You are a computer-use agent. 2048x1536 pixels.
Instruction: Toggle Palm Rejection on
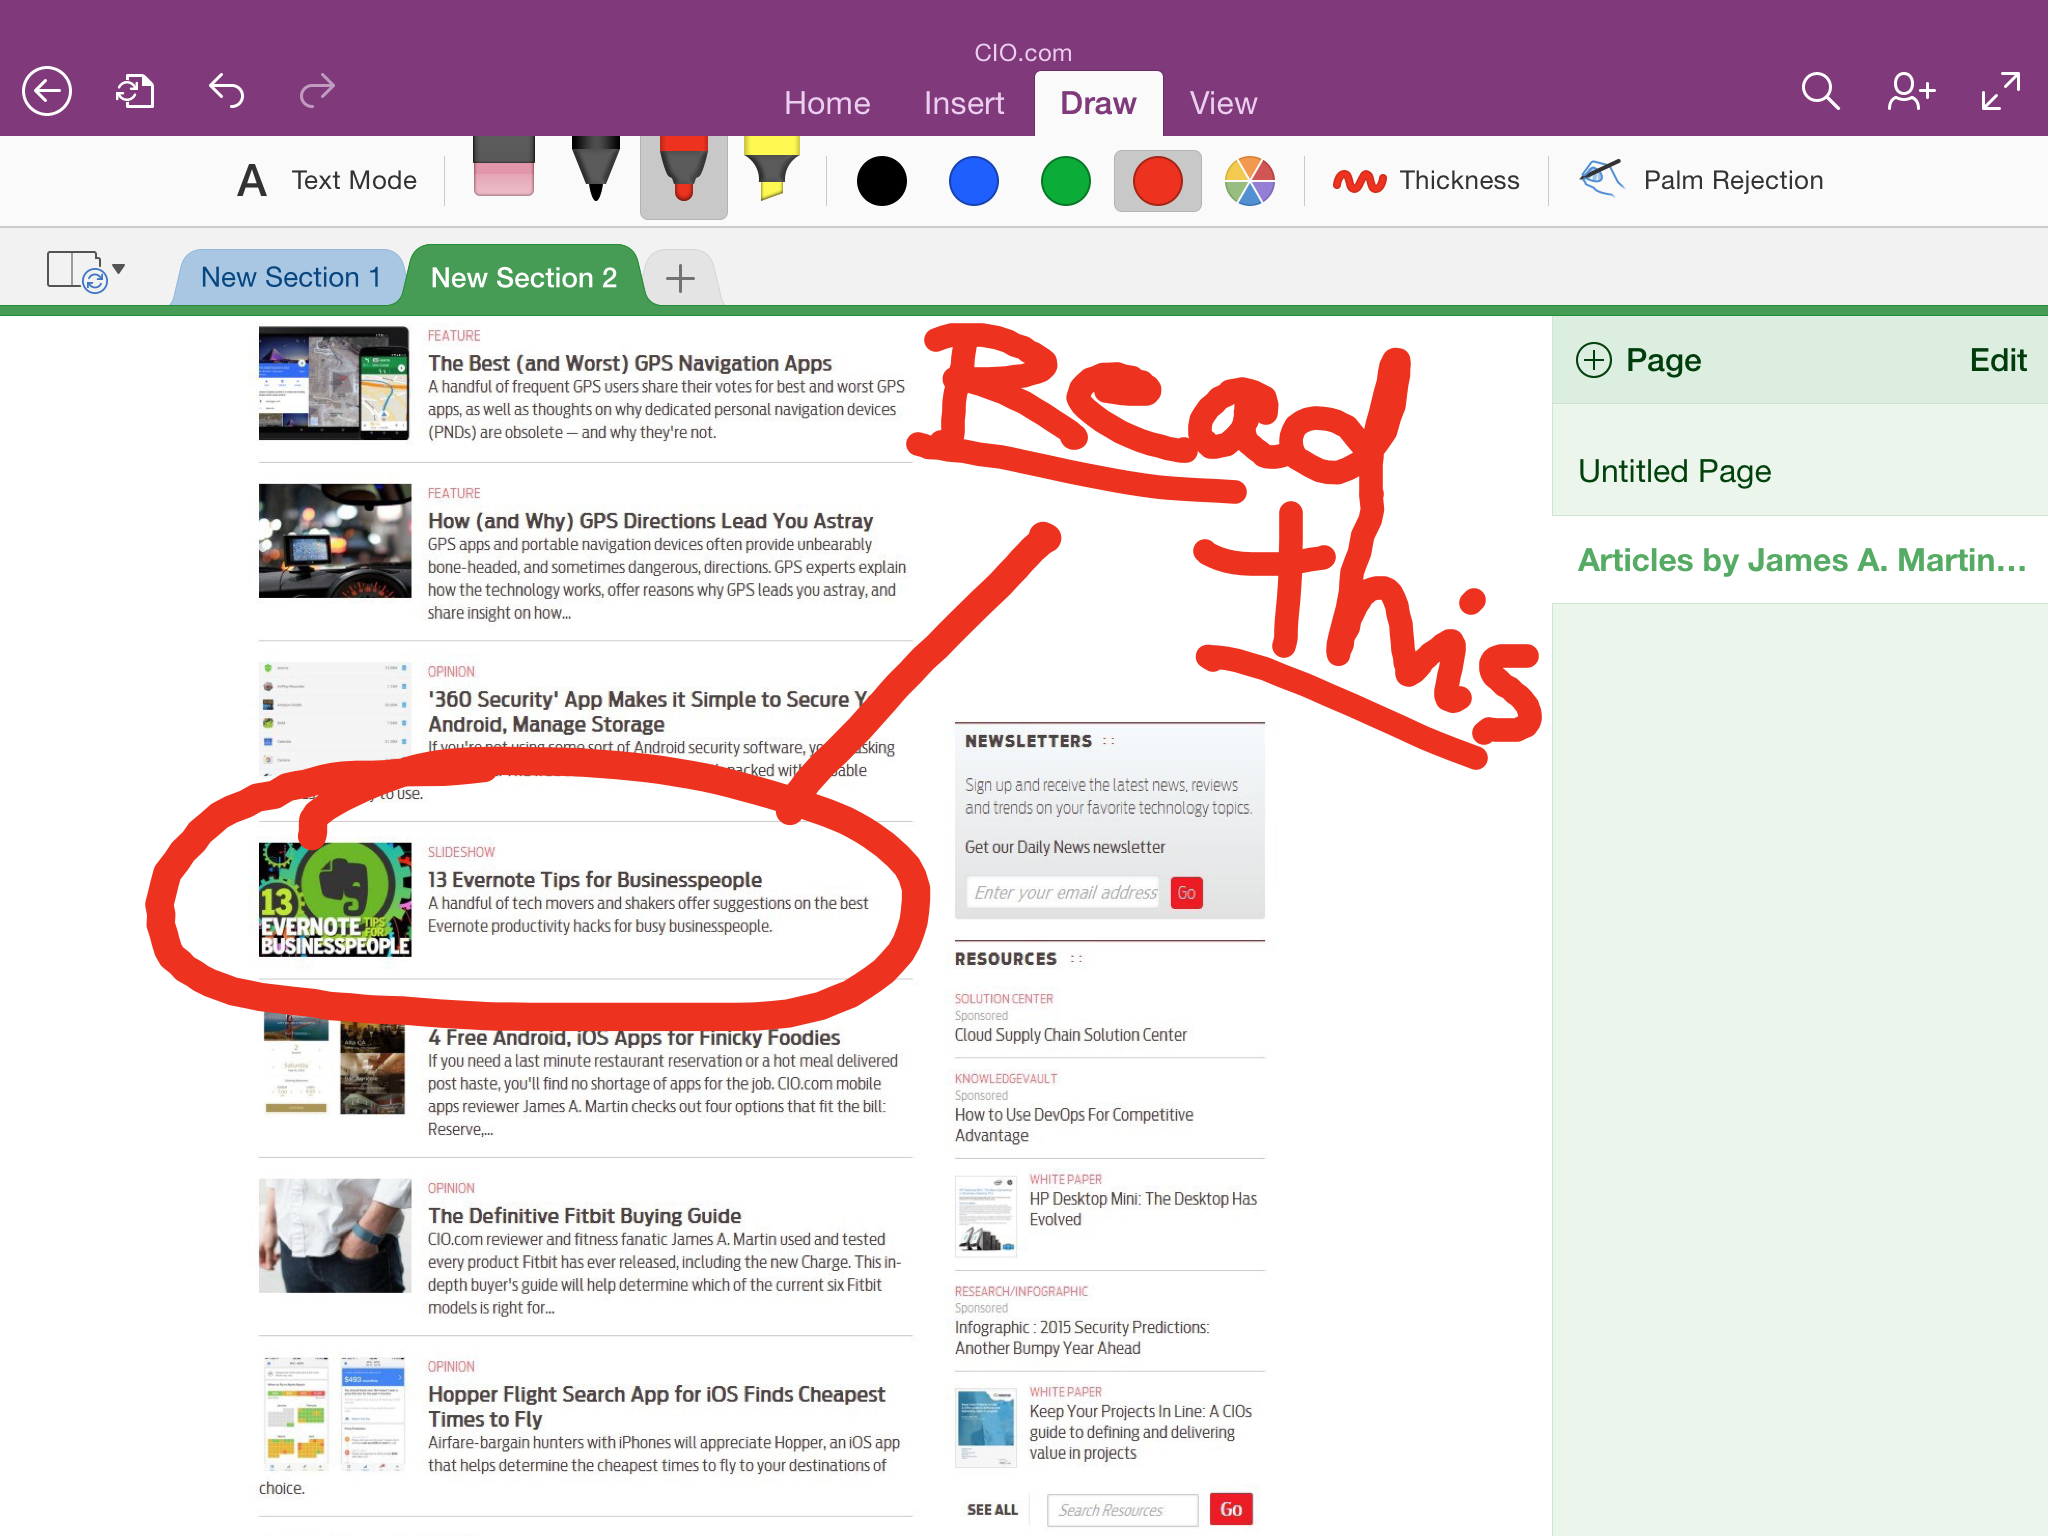(1701, 179)
